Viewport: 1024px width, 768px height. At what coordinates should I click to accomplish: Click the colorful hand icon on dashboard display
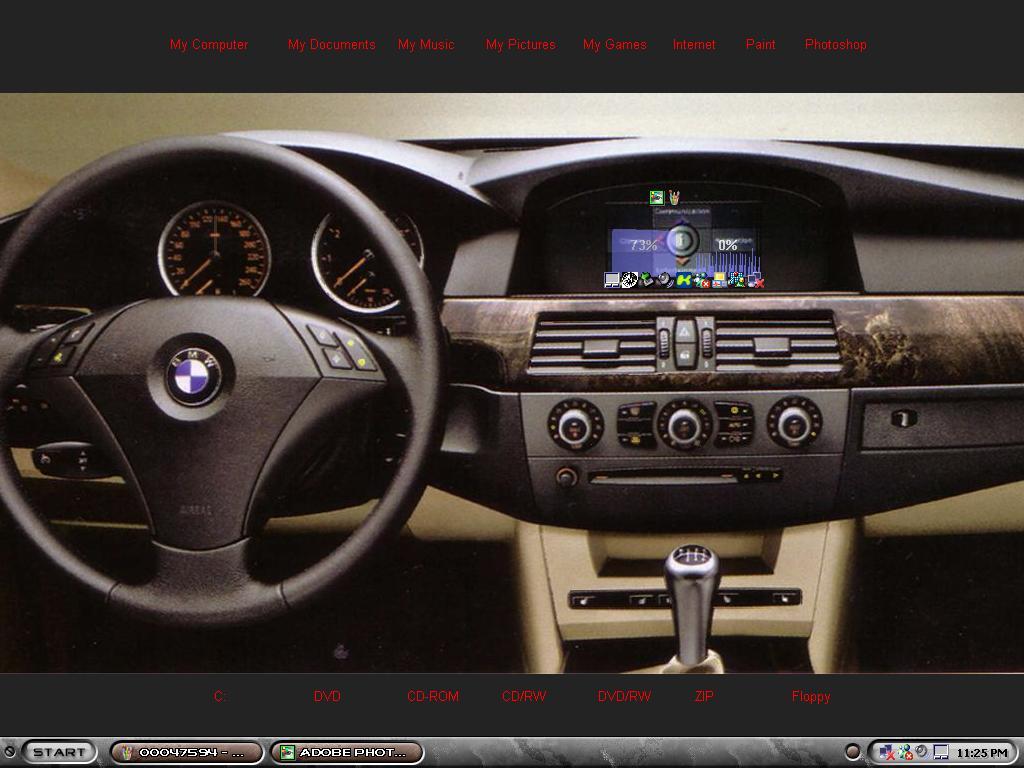(674, 197)
